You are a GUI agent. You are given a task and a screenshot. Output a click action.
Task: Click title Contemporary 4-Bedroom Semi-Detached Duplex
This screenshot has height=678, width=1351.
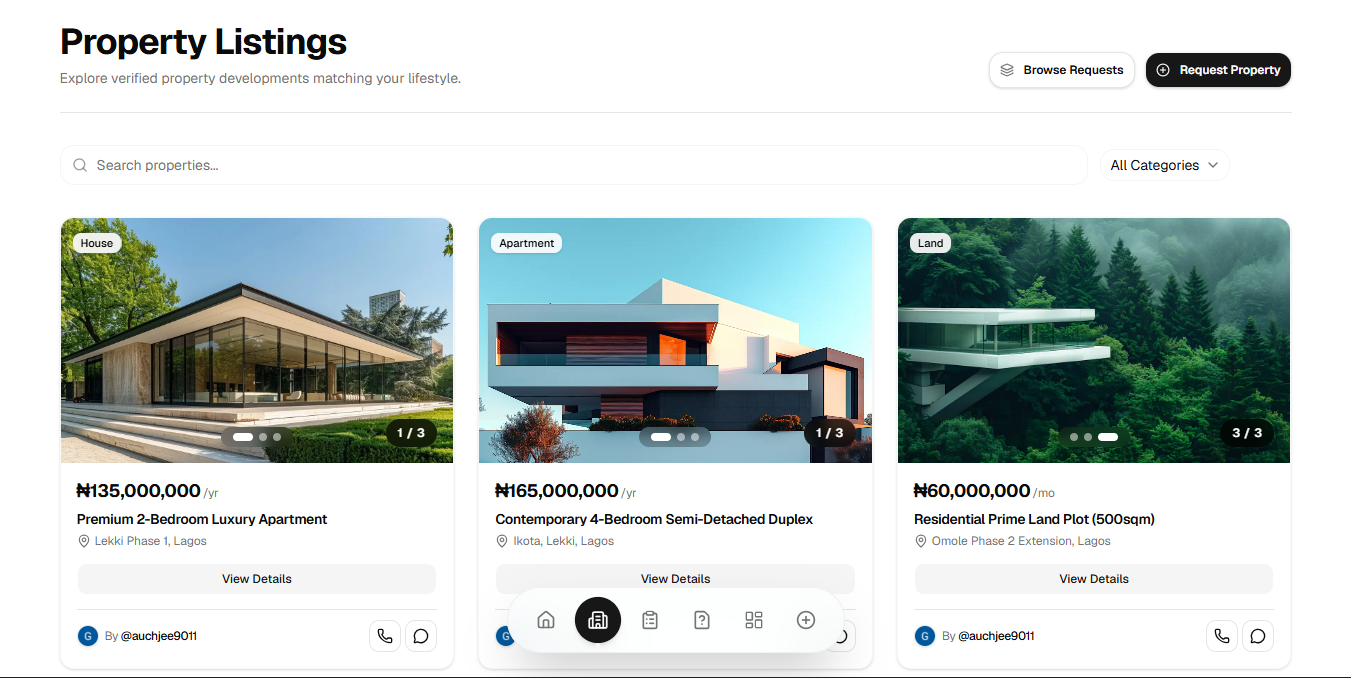tap(654, 519)
